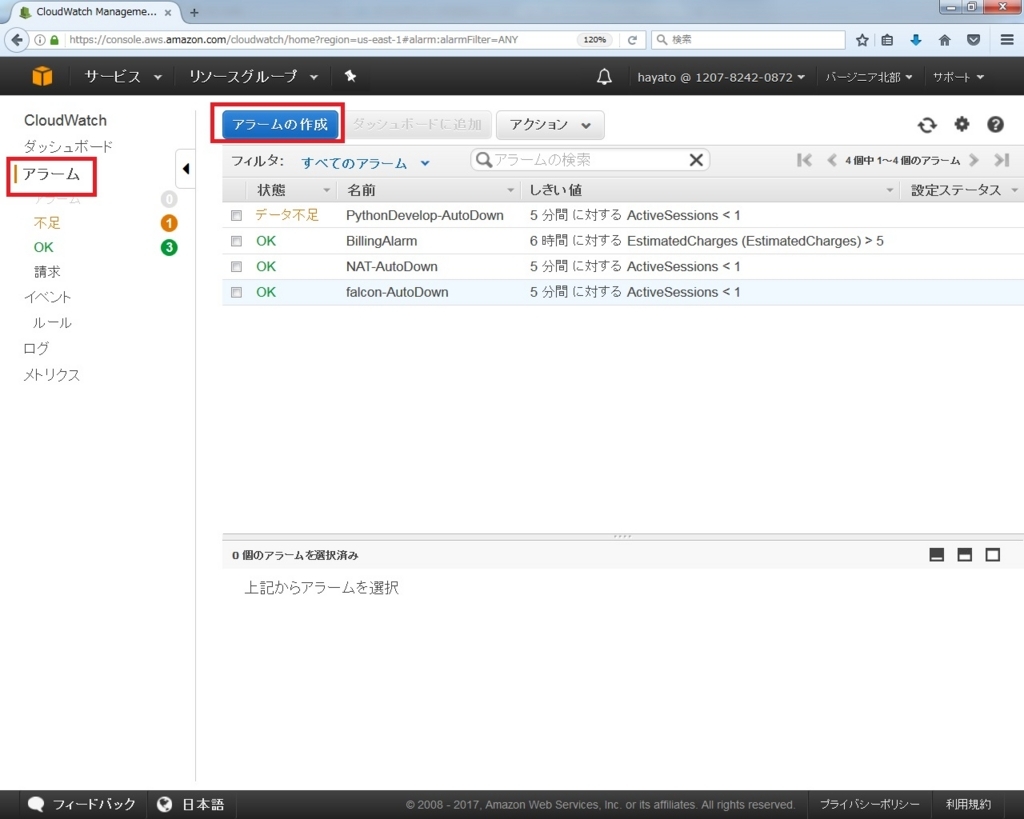This screenshot has width=1024, height=819.
Task: Click the NAT-AutoDown name cell
Action: coord(392,266)
